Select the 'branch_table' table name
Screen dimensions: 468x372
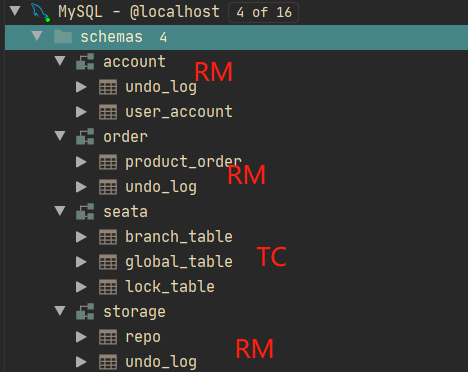(179, 237)
